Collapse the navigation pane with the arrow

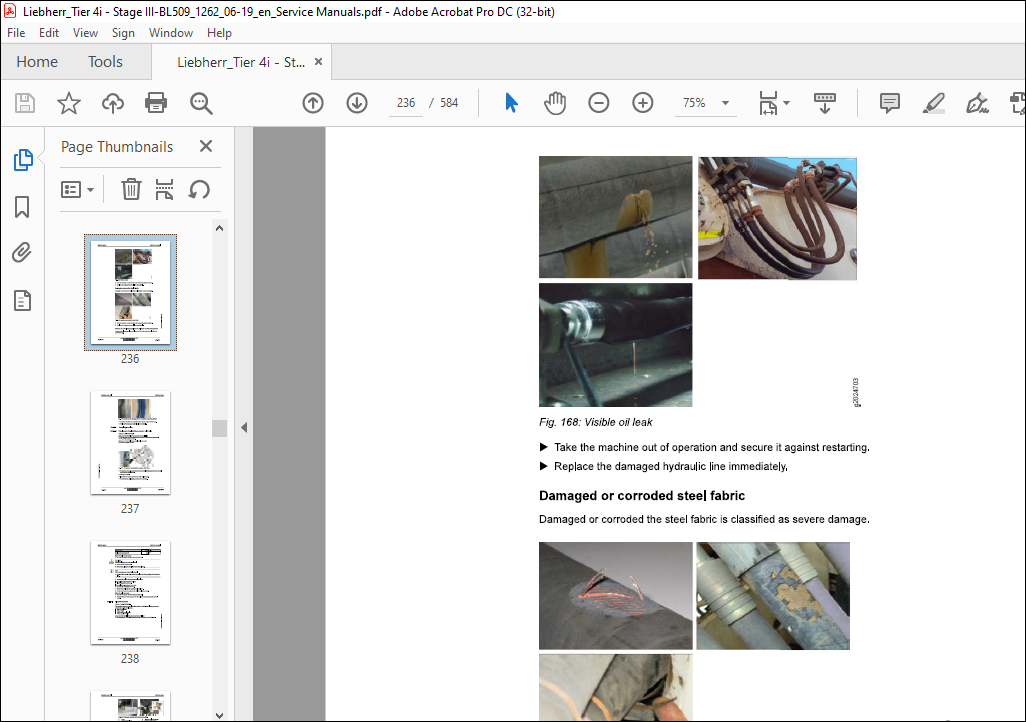pyautogui.click(x=244, y=427)
